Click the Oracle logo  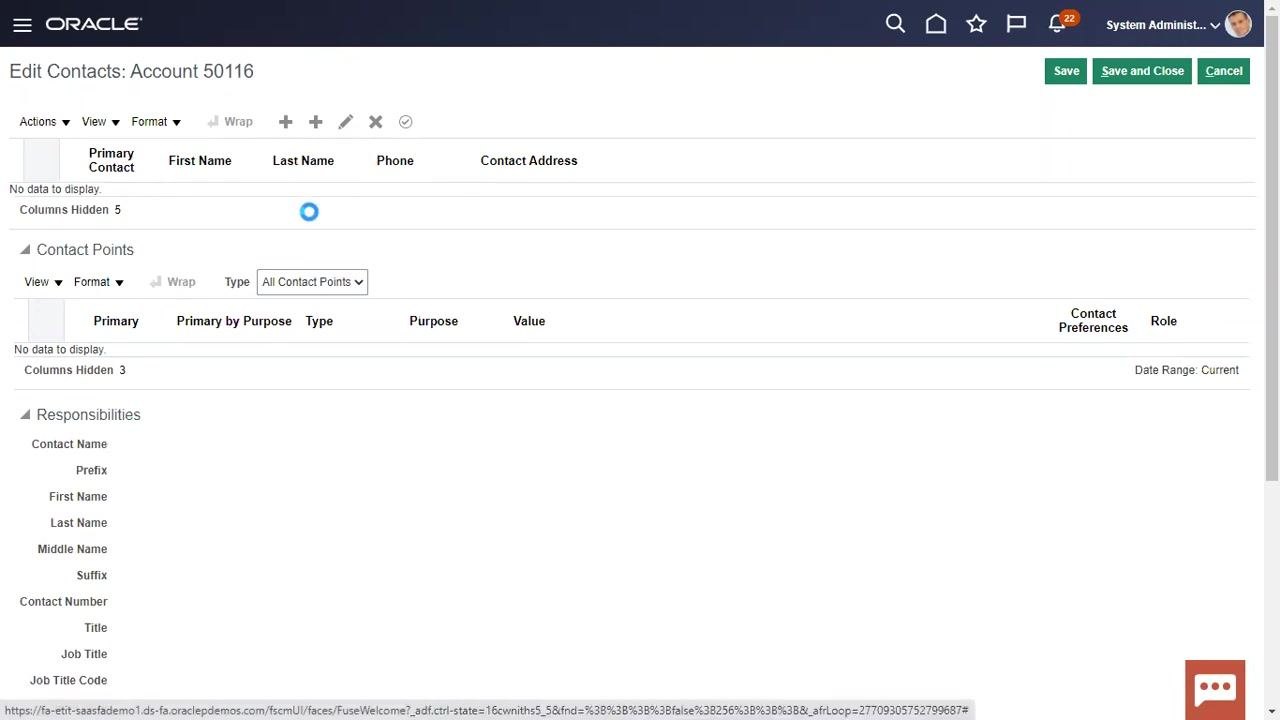[x=94, y=24]
